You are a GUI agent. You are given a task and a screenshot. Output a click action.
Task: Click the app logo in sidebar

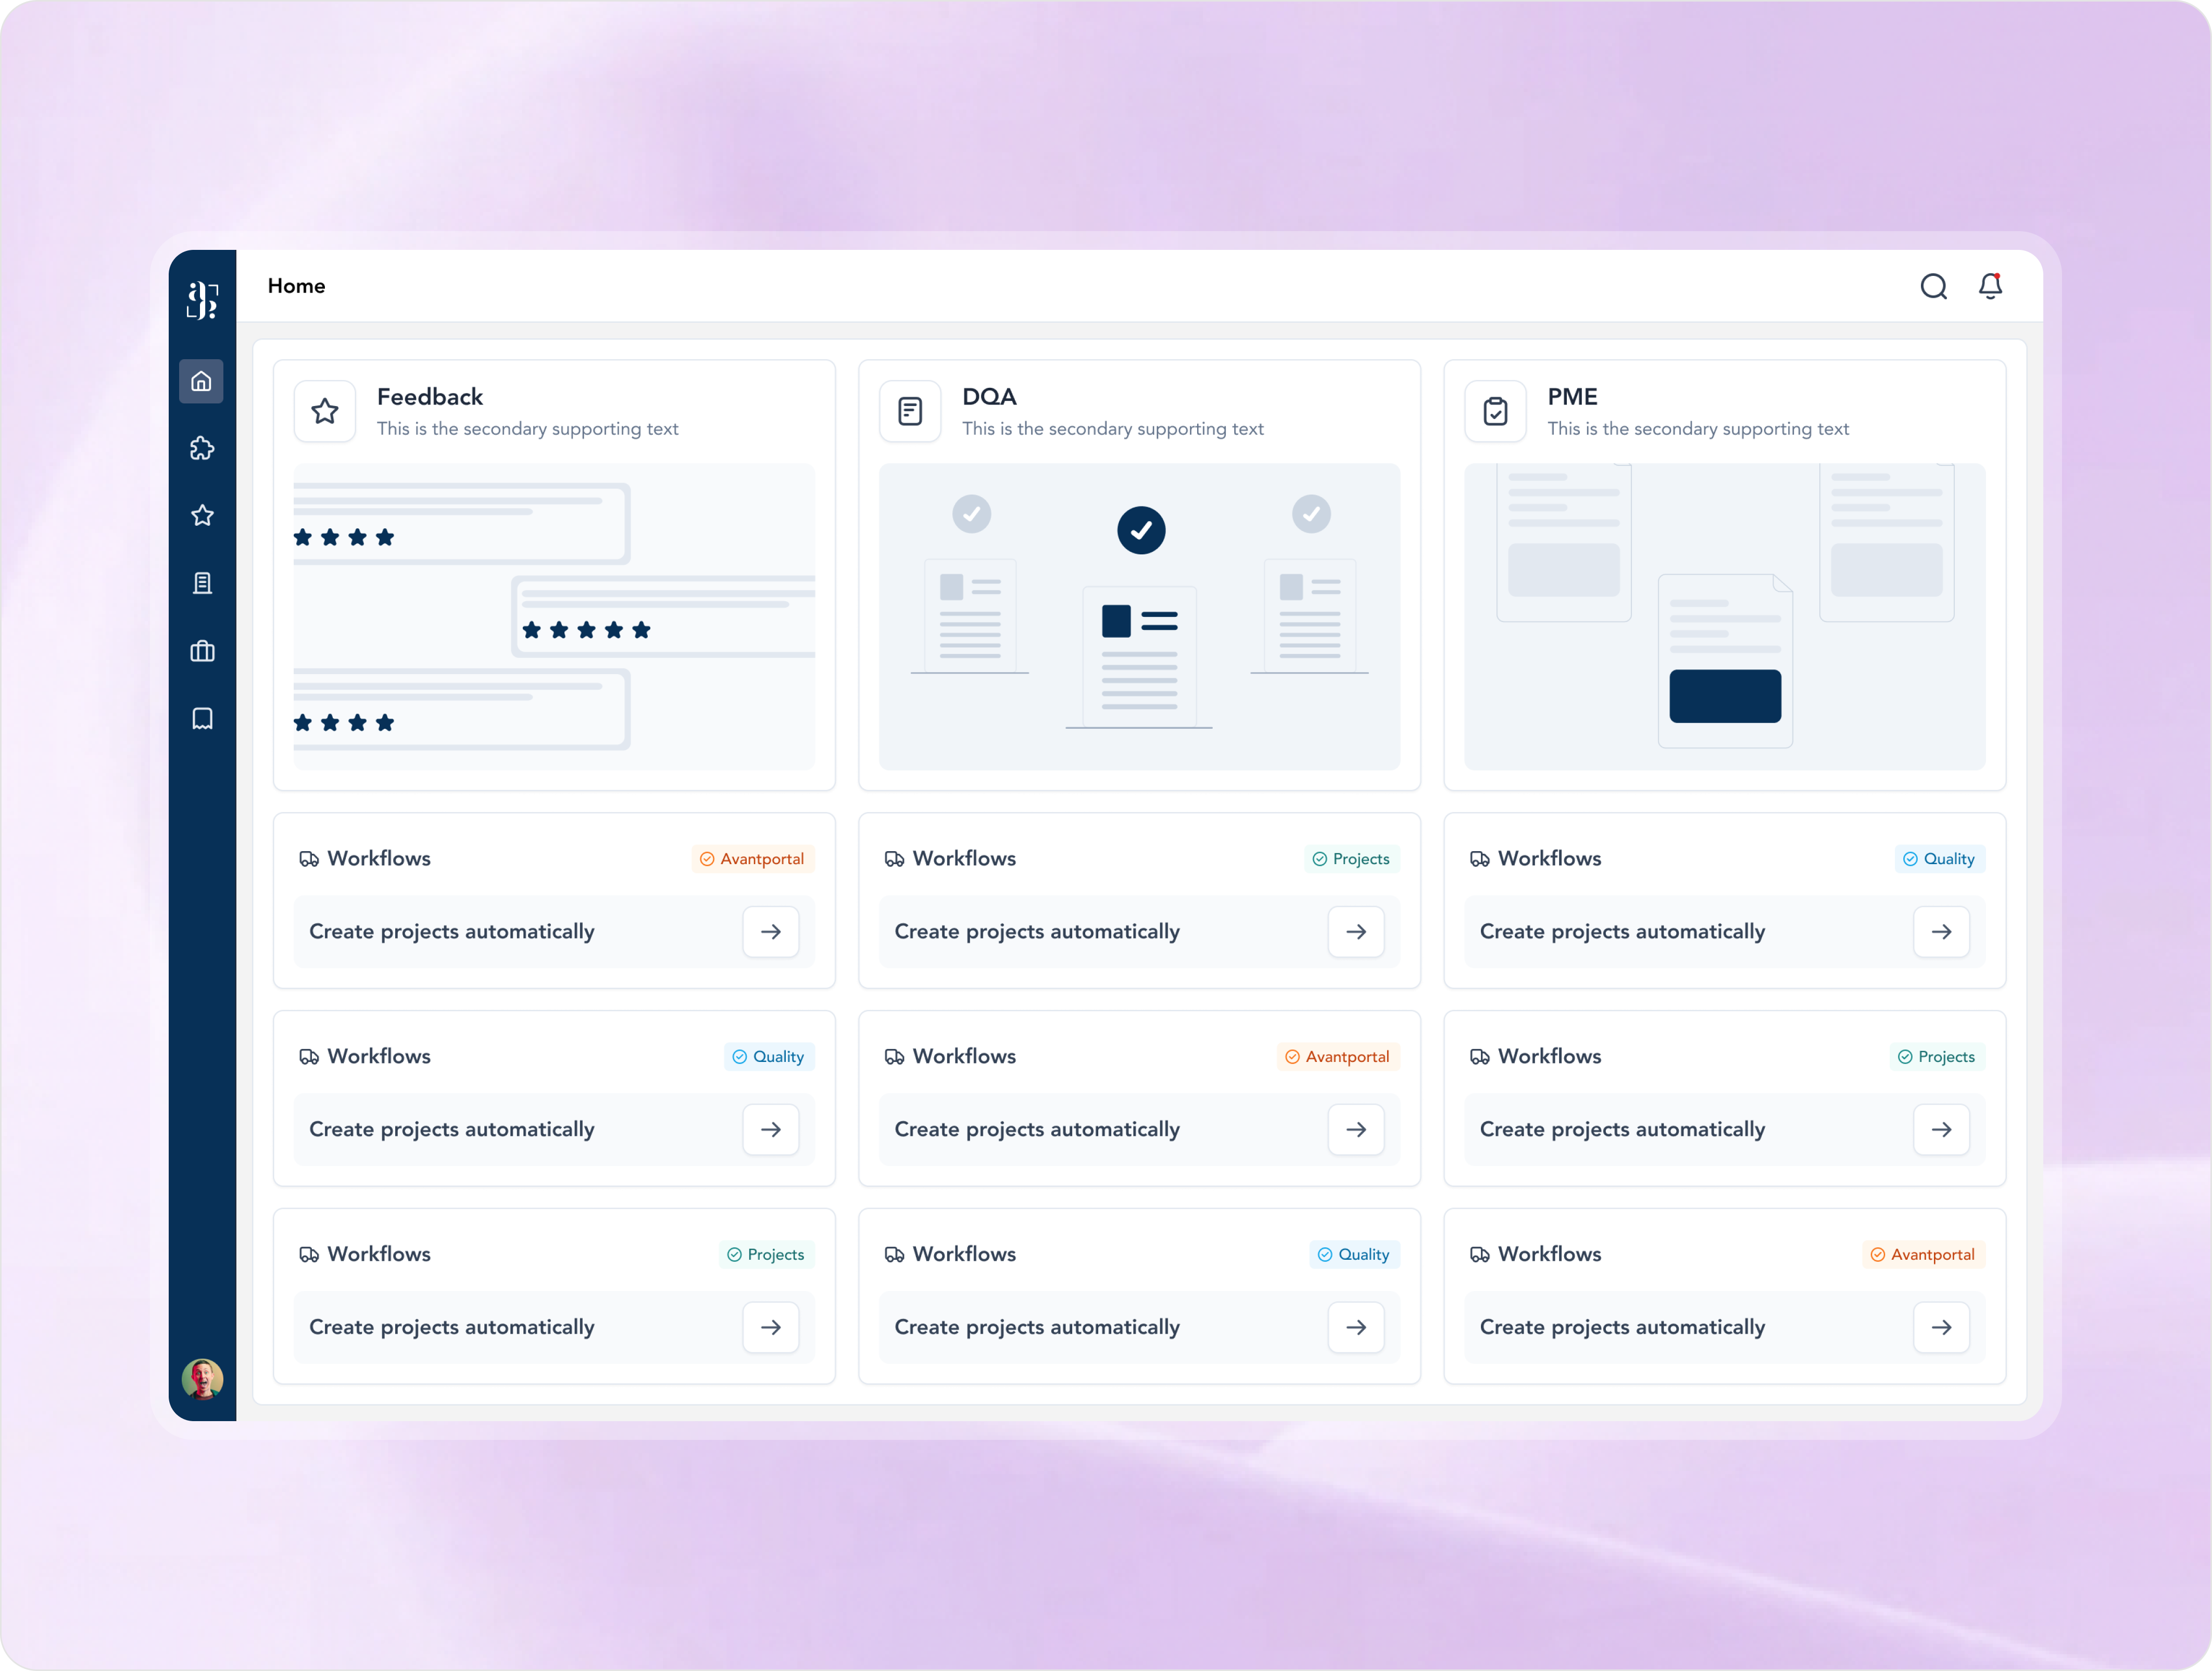point(202,299)
